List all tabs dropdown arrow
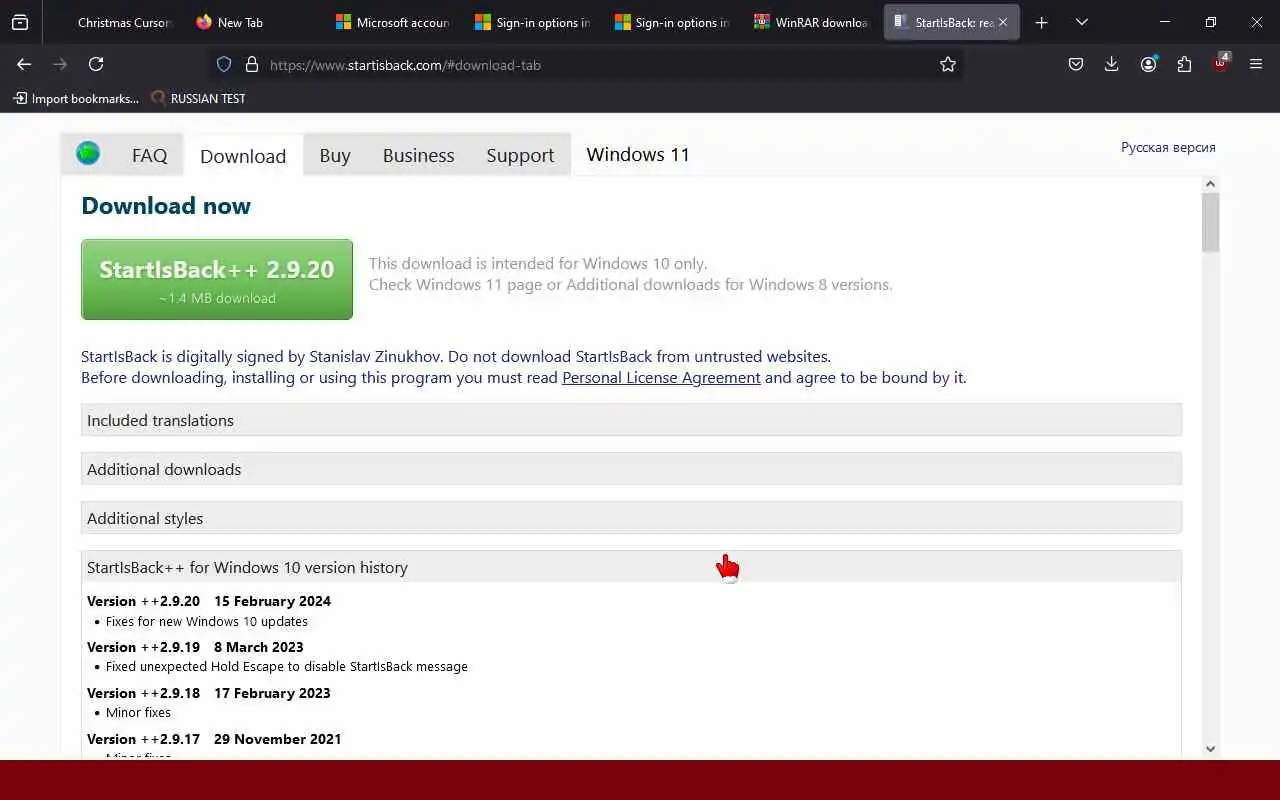Screen dimensions: 1280x800 pyautogui.click(x=1082, y=22)
